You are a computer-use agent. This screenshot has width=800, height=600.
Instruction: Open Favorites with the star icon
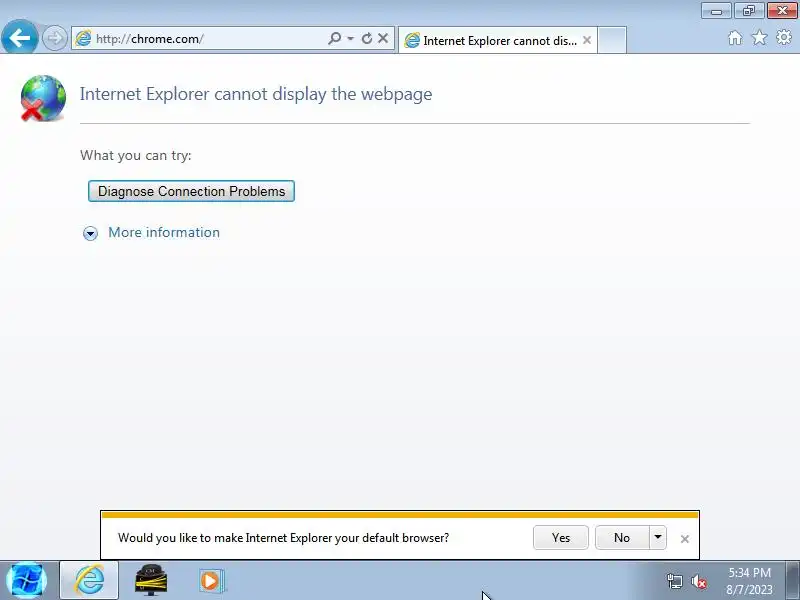[760, 38]
